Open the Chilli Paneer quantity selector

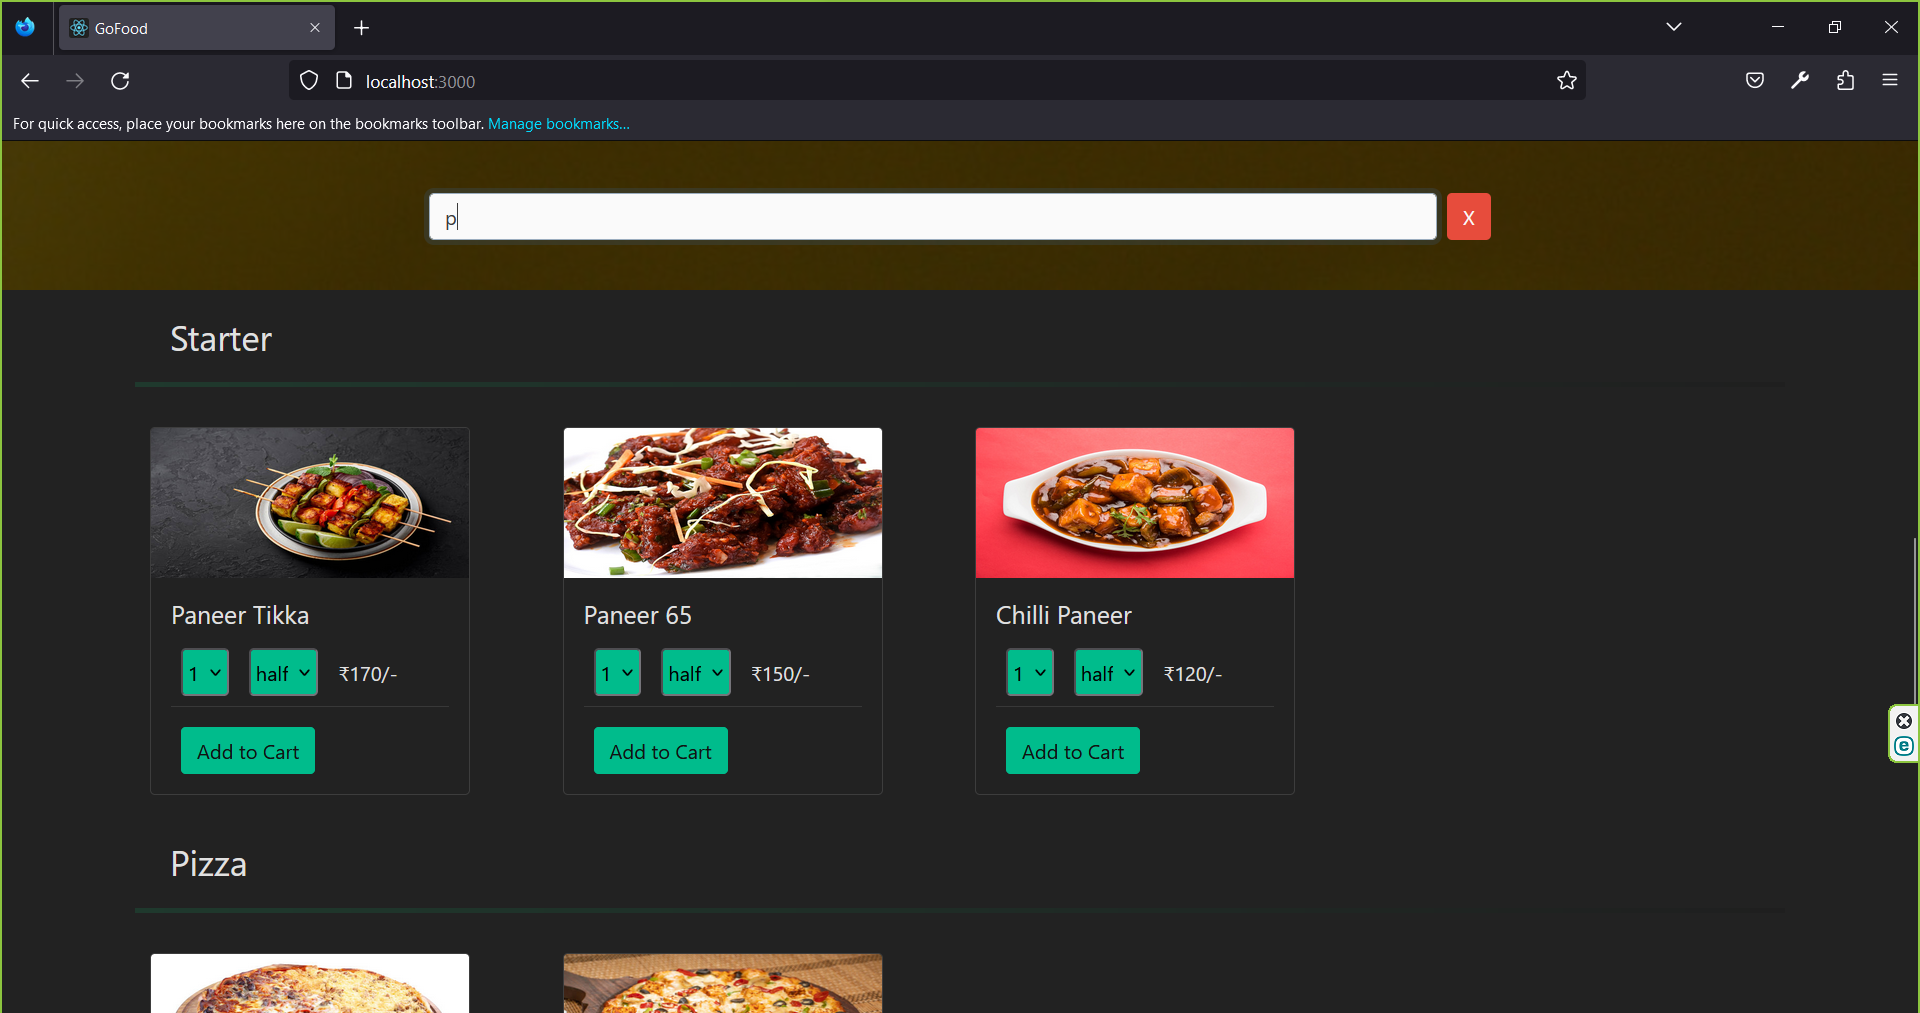(1029, 672)
